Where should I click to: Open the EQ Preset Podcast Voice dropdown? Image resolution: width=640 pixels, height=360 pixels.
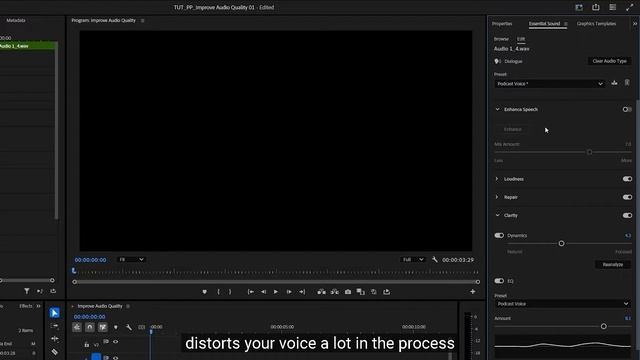pyautogui.click(x=562, y=304)
